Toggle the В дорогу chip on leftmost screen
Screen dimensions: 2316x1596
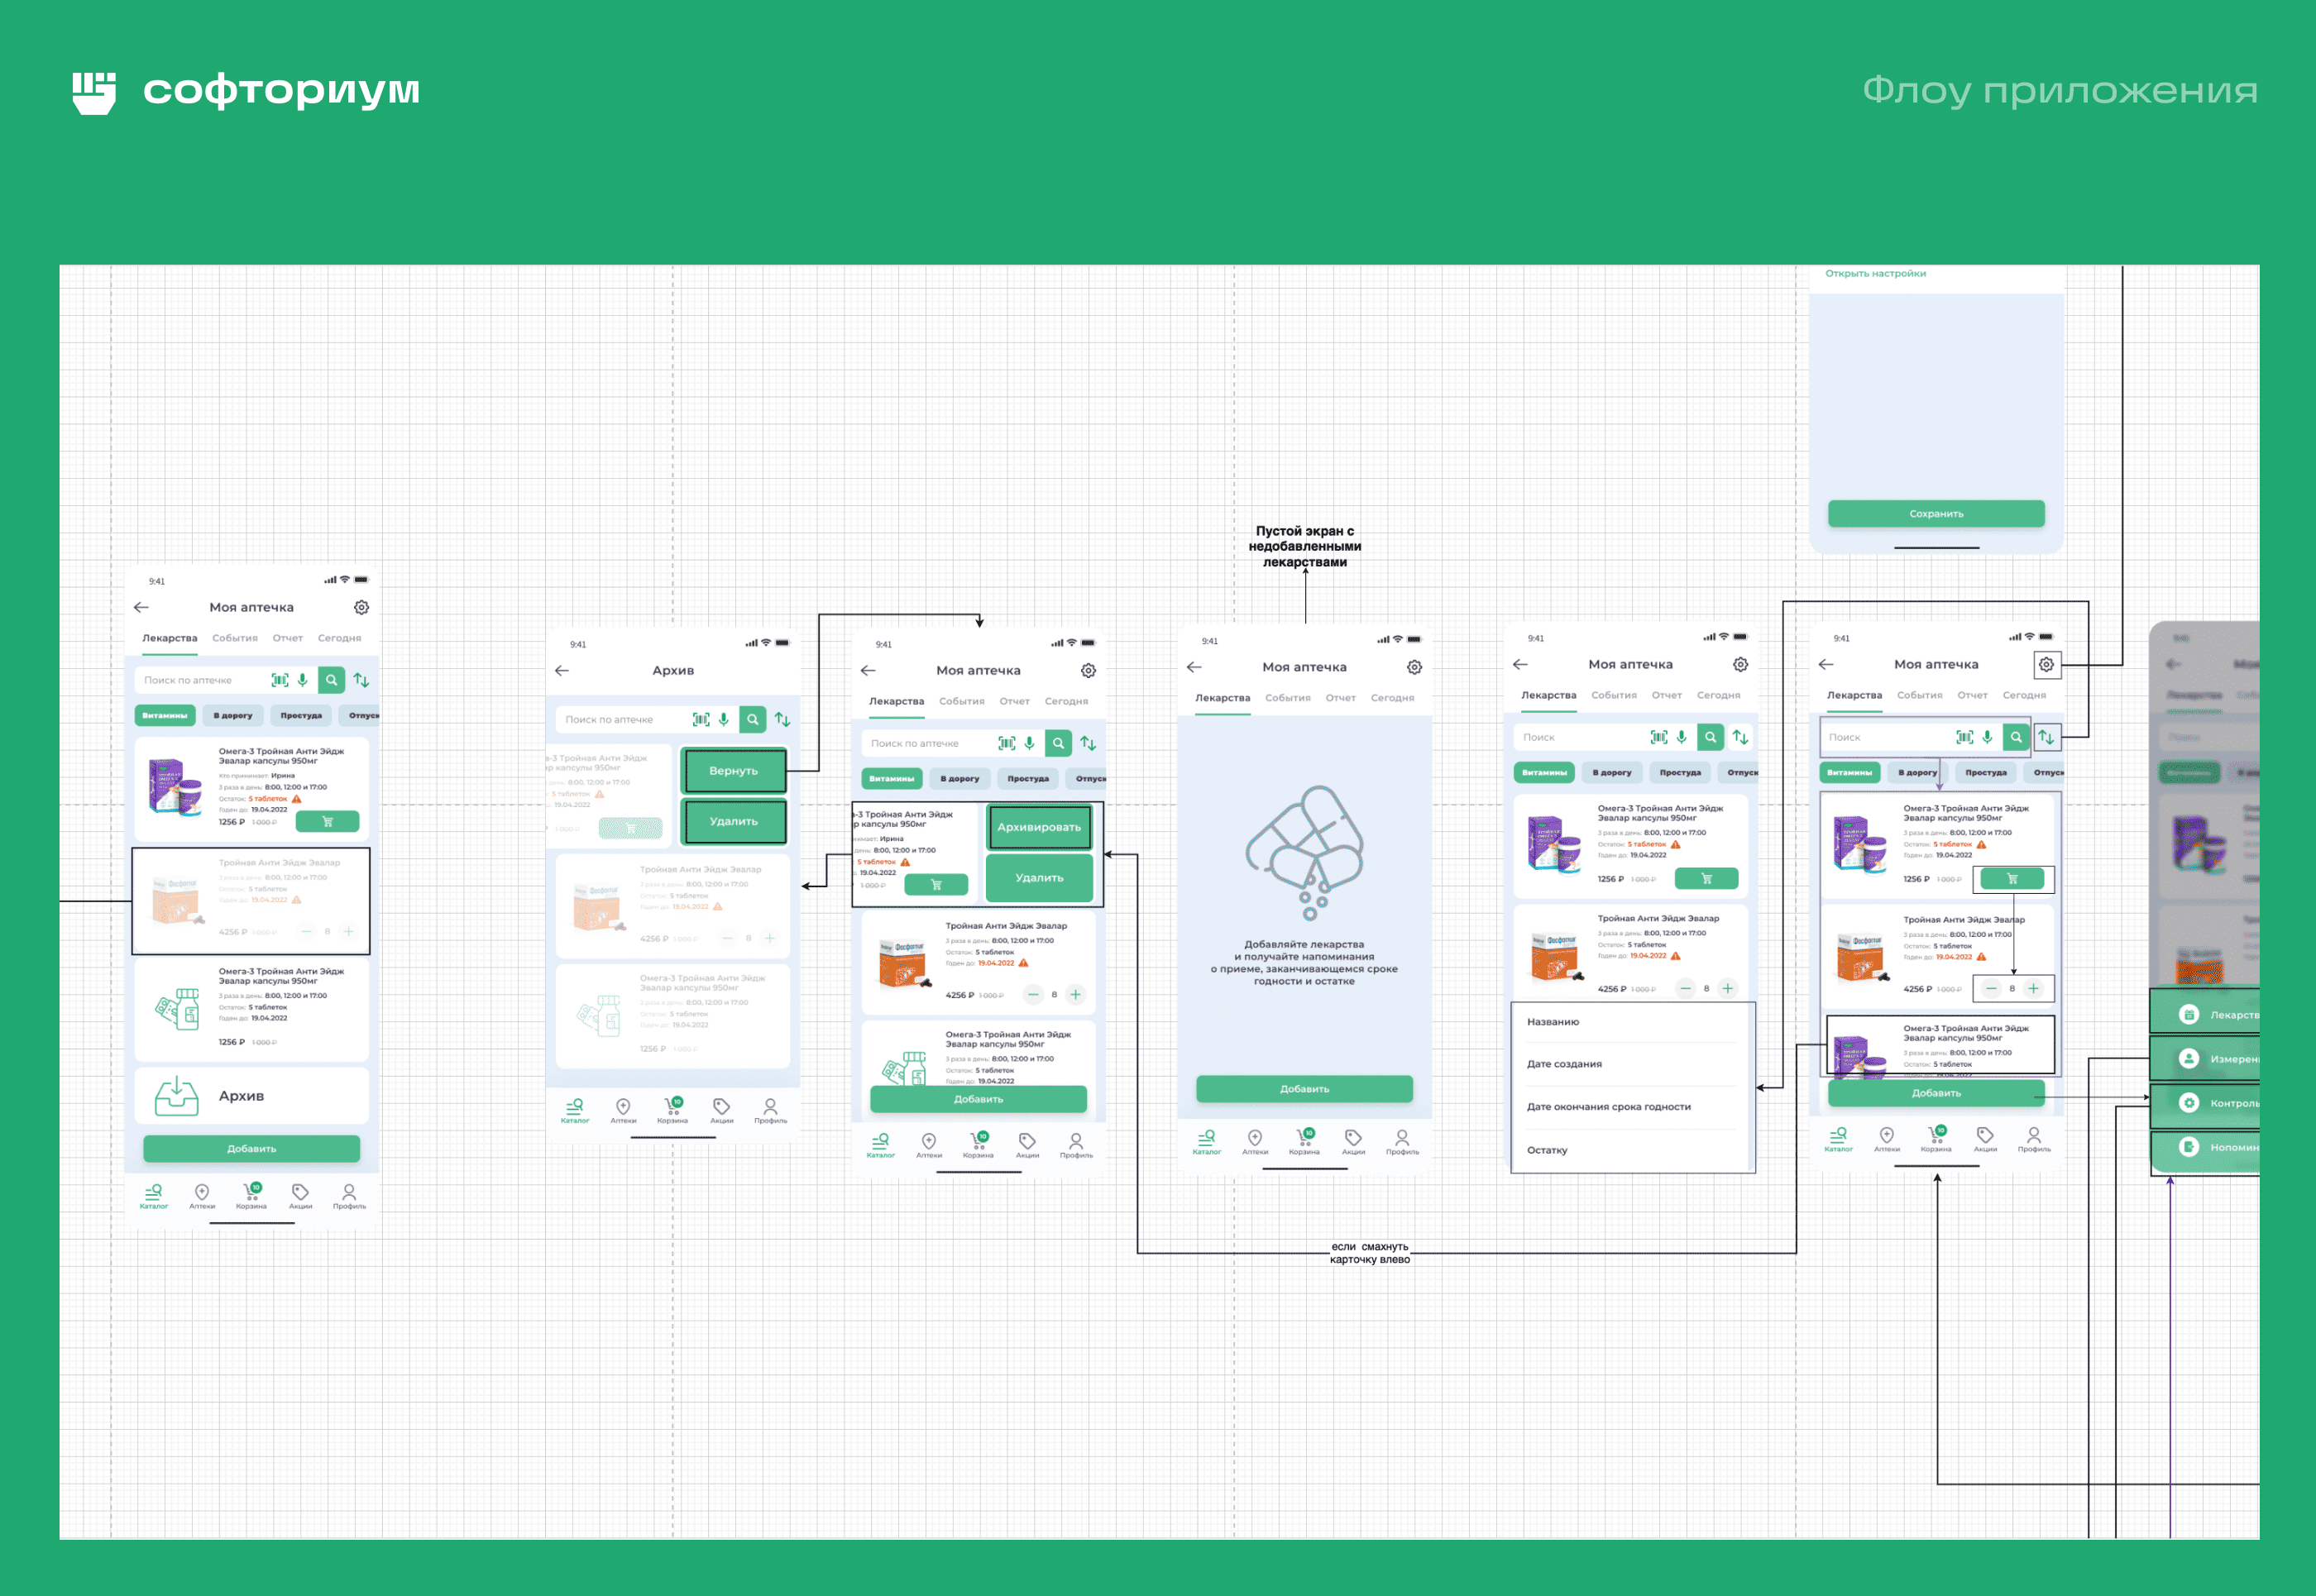[x=233, y=715]
